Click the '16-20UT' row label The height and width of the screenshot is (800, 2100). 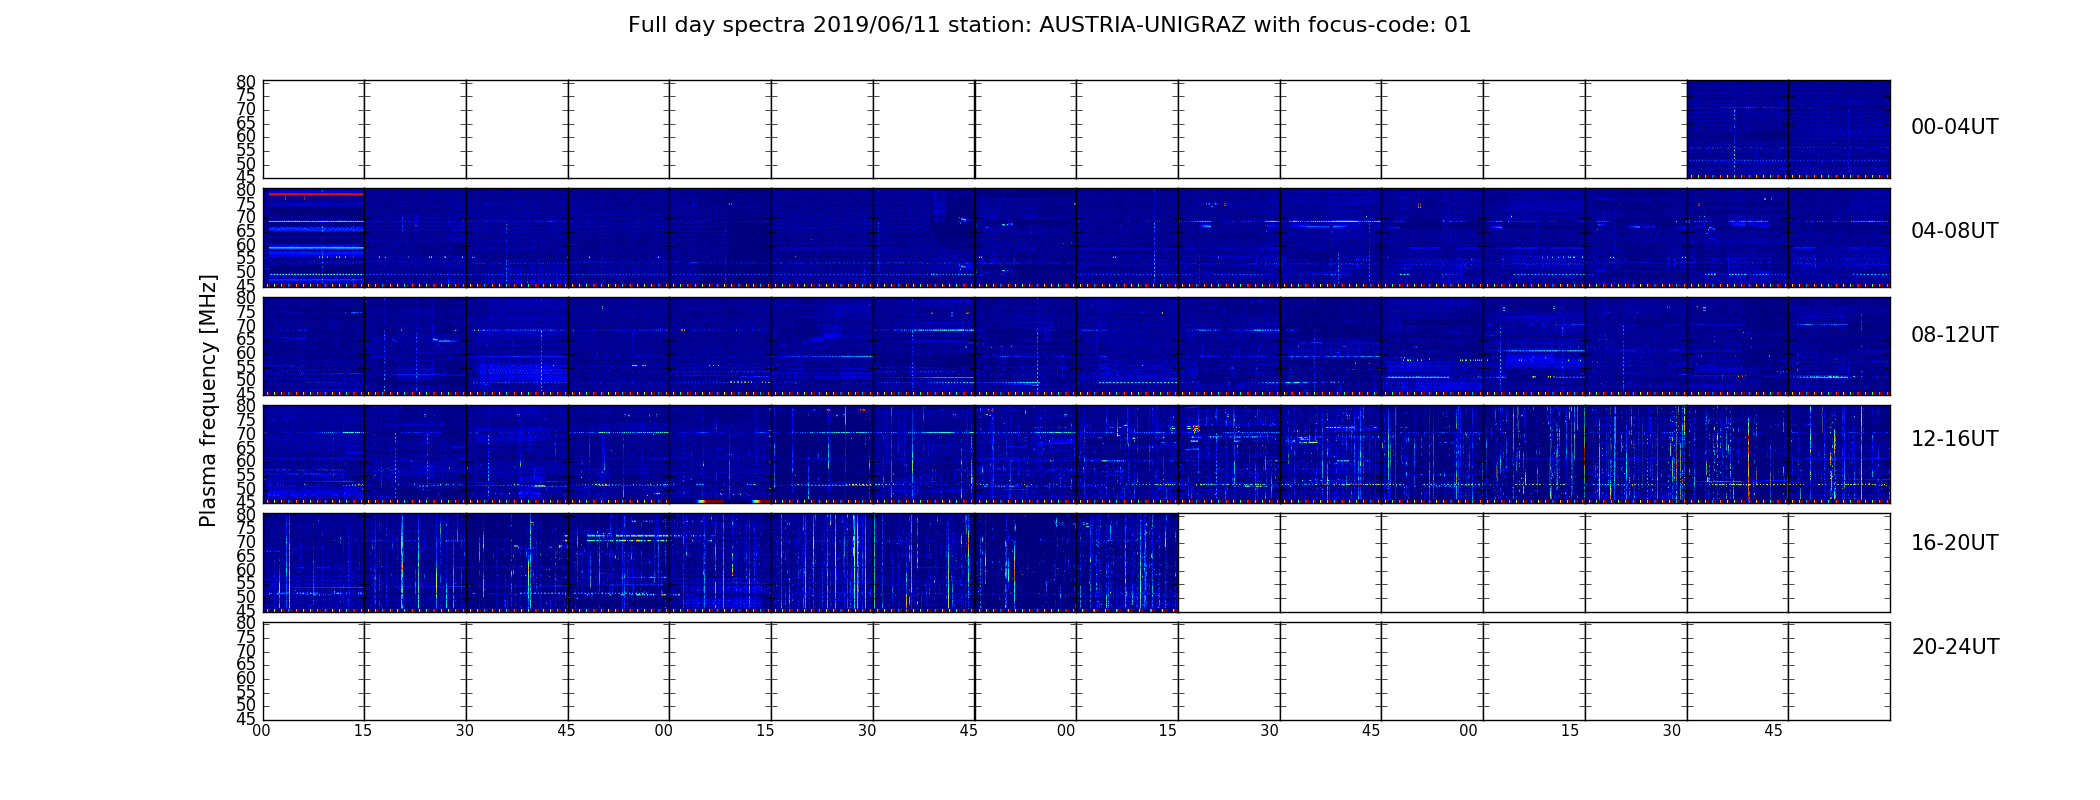[x=1955, y=543]
